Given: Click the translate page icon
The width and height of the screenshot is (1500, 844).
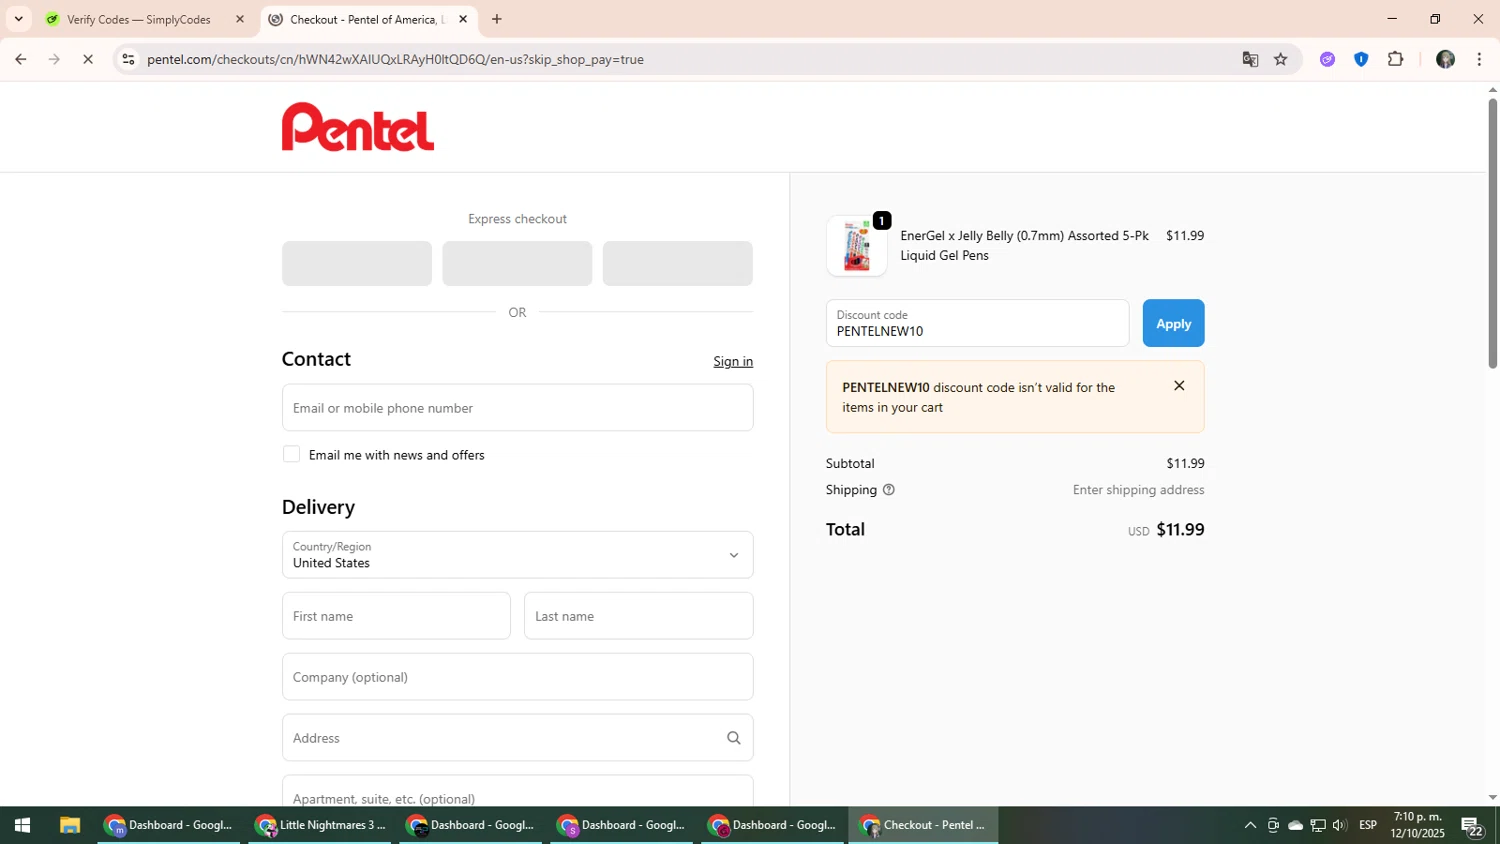Looking at the screenshot, I should pos(1250,59).
